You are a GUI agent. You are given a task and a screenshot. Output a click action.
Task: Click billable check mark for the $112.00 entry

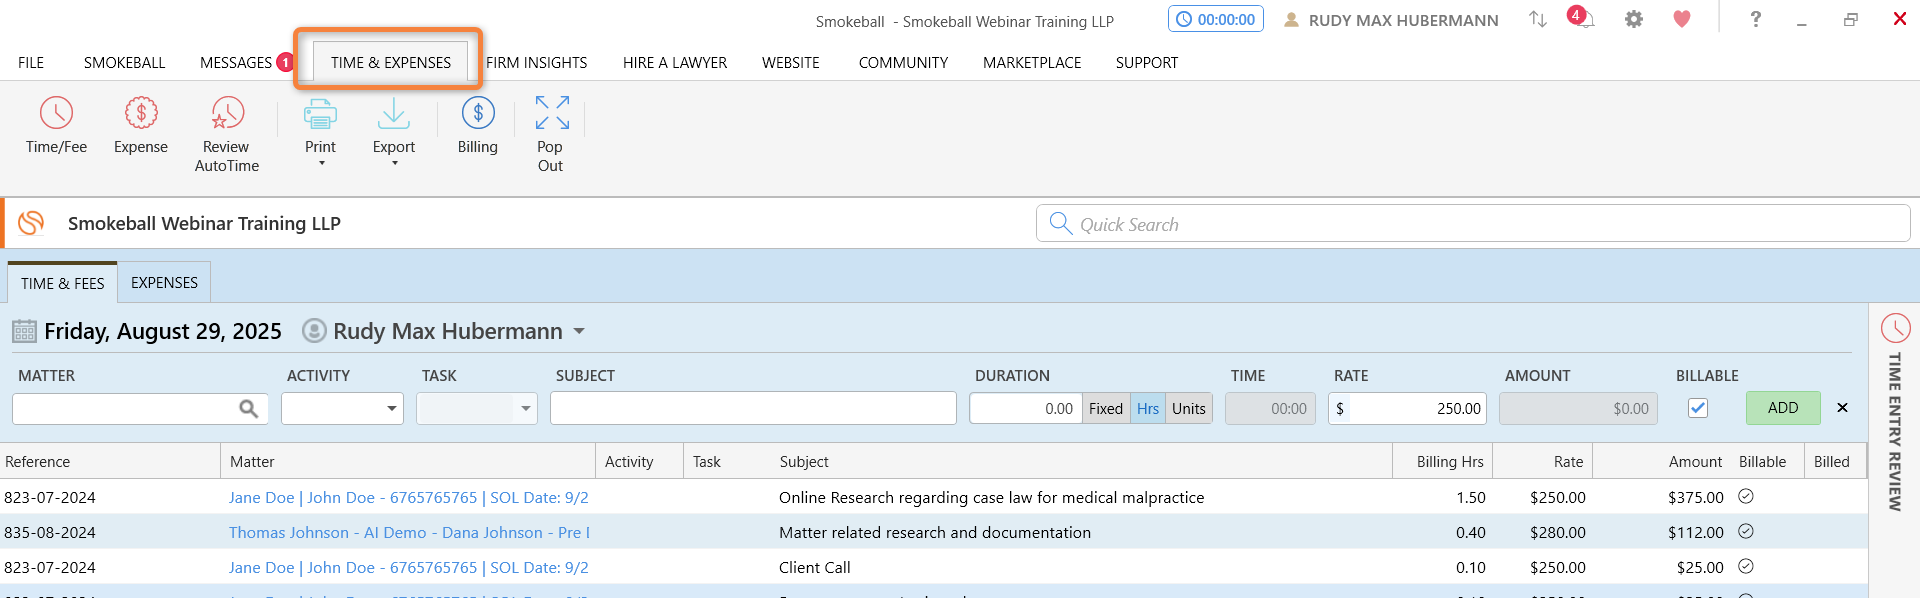click(1746, 531)
